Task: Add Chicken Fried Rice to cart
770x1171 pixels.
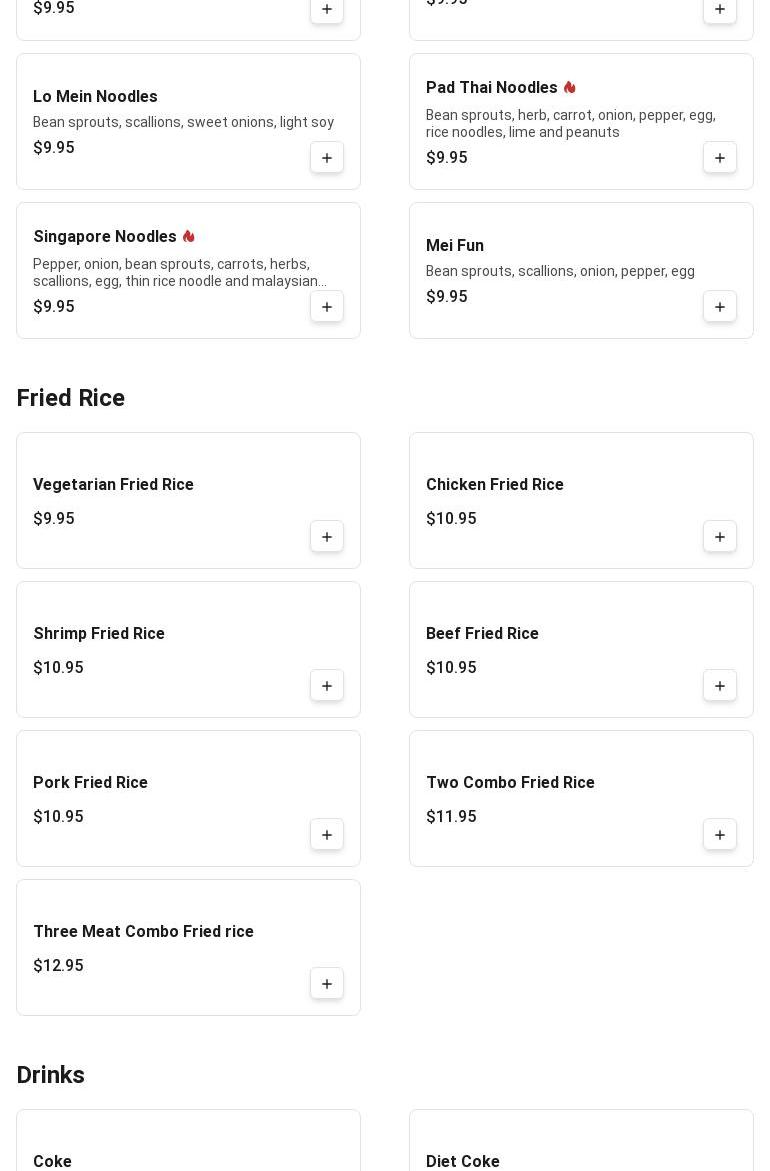Action: click(720, 537)
